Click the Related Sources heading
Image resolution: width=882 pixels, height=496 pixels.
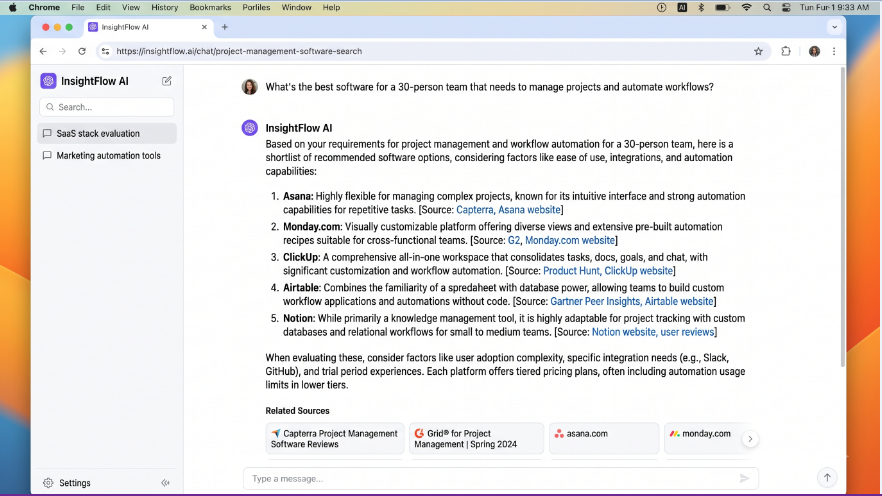pos(298,411)
